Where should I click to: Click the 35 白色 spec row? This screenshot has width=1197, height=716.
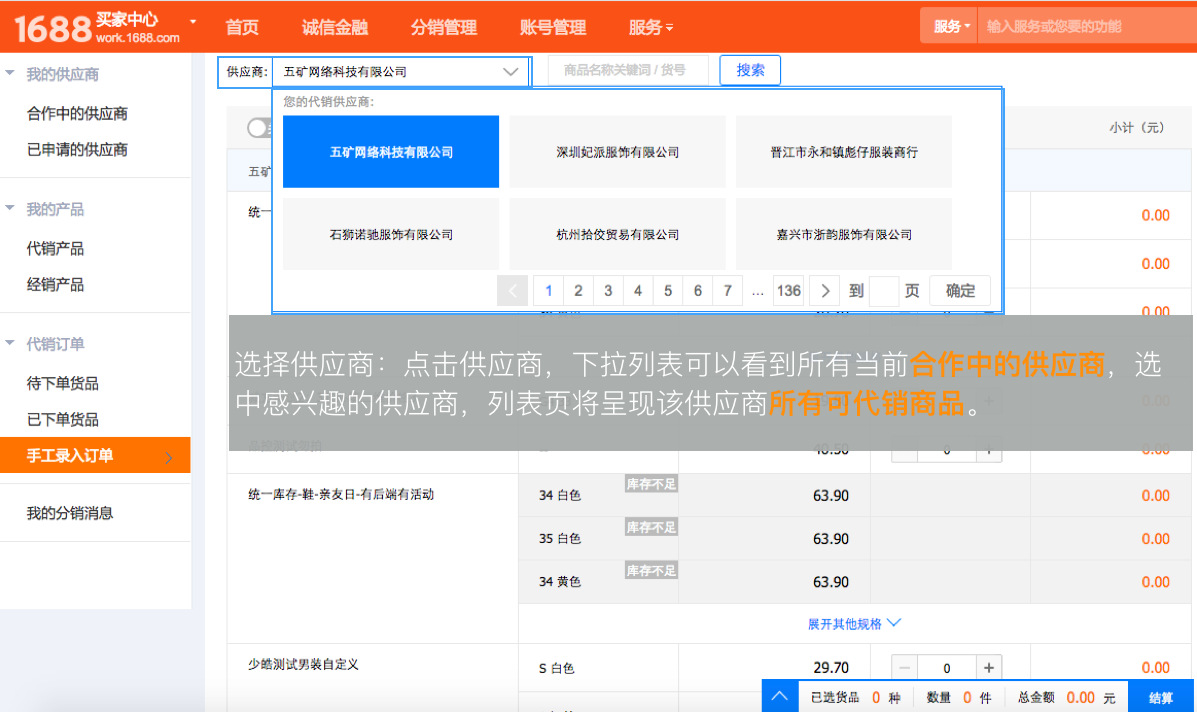[855, 538]
